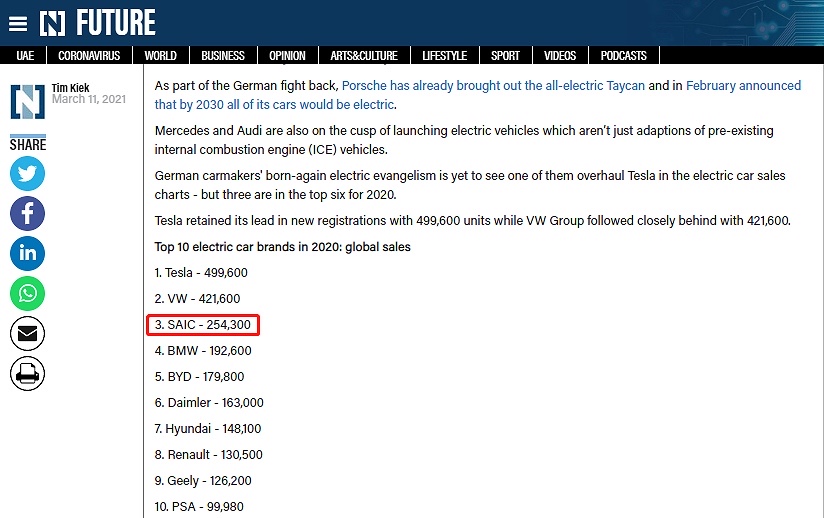Open the February announced 2030 electric link
Image resolution: width=824 pixels, height=518 pixels.
478,95
